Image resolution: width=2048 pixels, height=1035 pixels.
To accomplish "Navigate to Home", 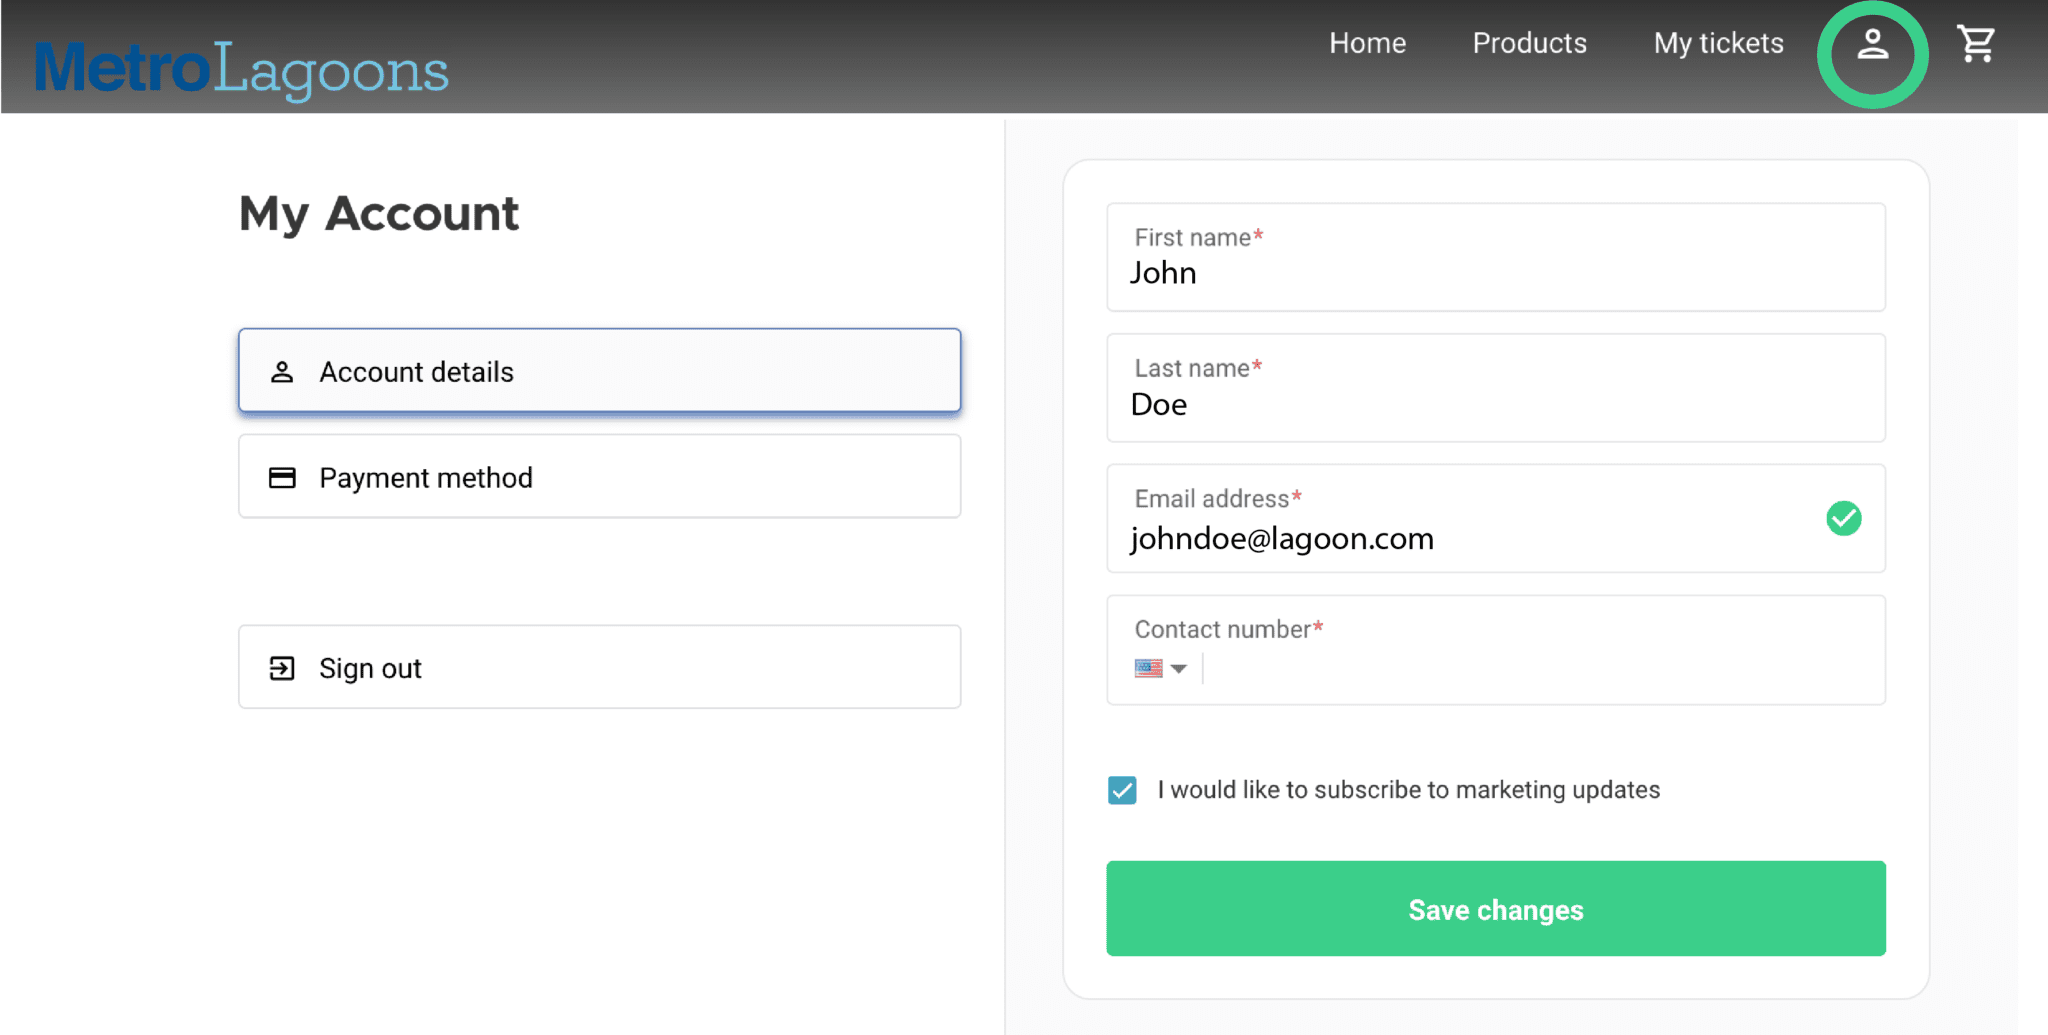I will coord(1367,43).
